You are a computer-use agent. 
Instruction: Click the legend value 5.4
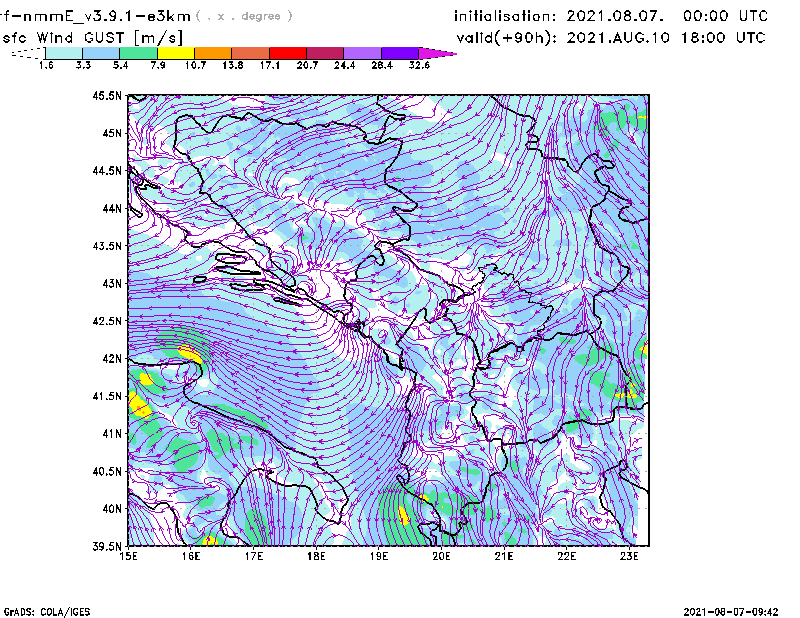click(120, 65)
